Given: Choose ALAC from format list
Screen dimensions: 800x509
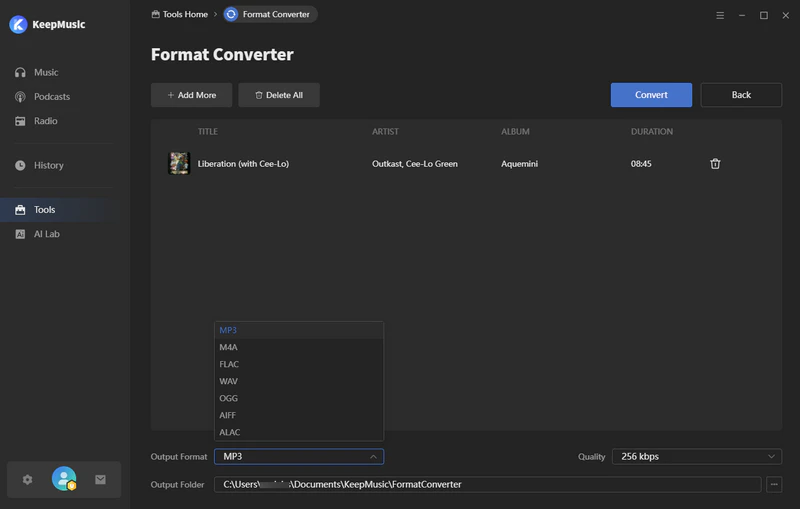Looking at the screenshot, I should pos(299,432).
